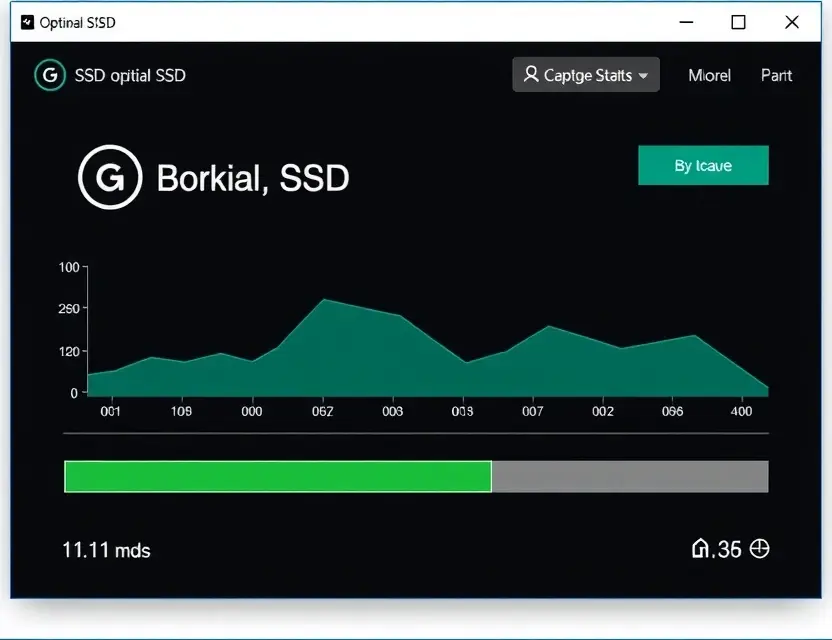Click the .36 value at bottom right
Image resolution: width=832 pixels, height=640 pixels.
point(726,550)
